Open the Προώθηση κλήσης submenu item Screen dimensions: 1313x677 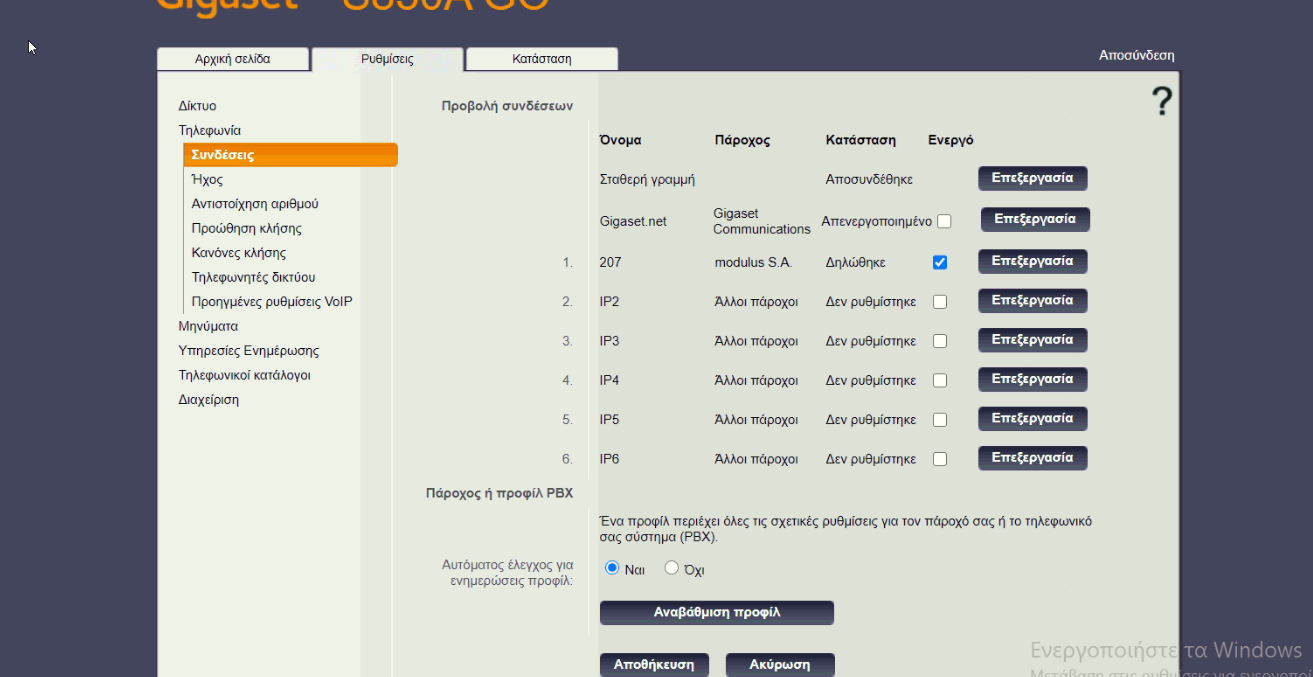246,228
